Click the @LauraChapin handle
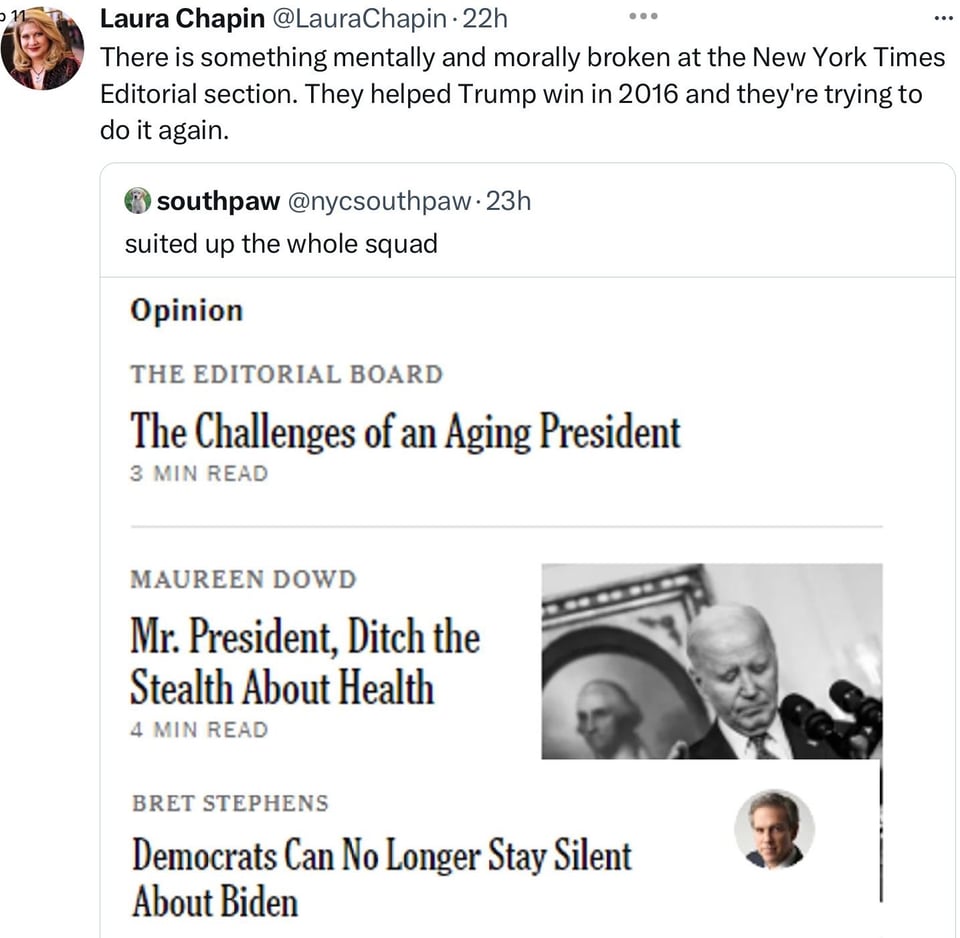This screenshot has height=938, width=960. [x=355, y=18]
